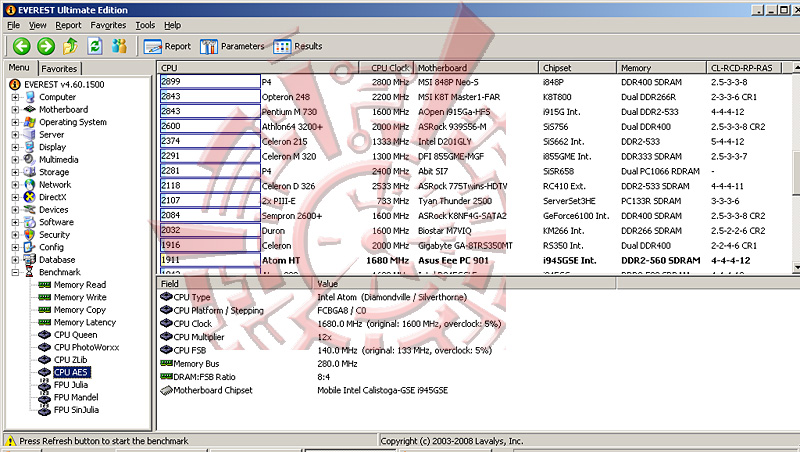800x452 pixels.
Task: Expand the Motherboard tree node
Action: pyautogui.click(x=15, y=110)
